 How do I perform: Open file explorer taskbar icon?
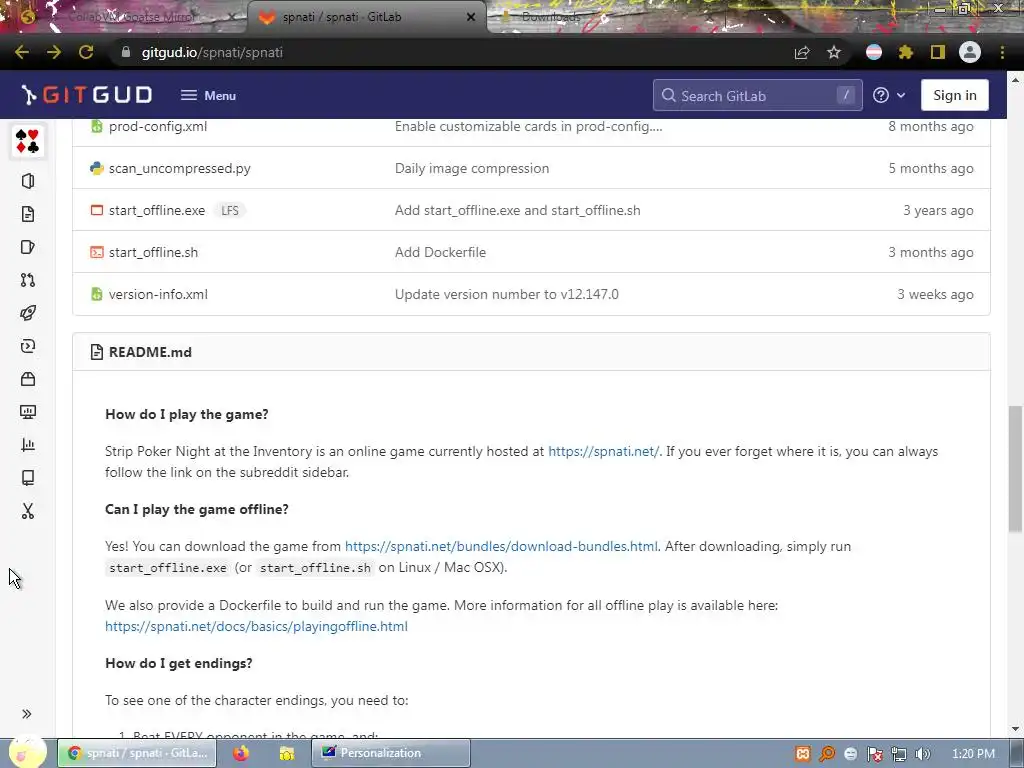(286, 753)
